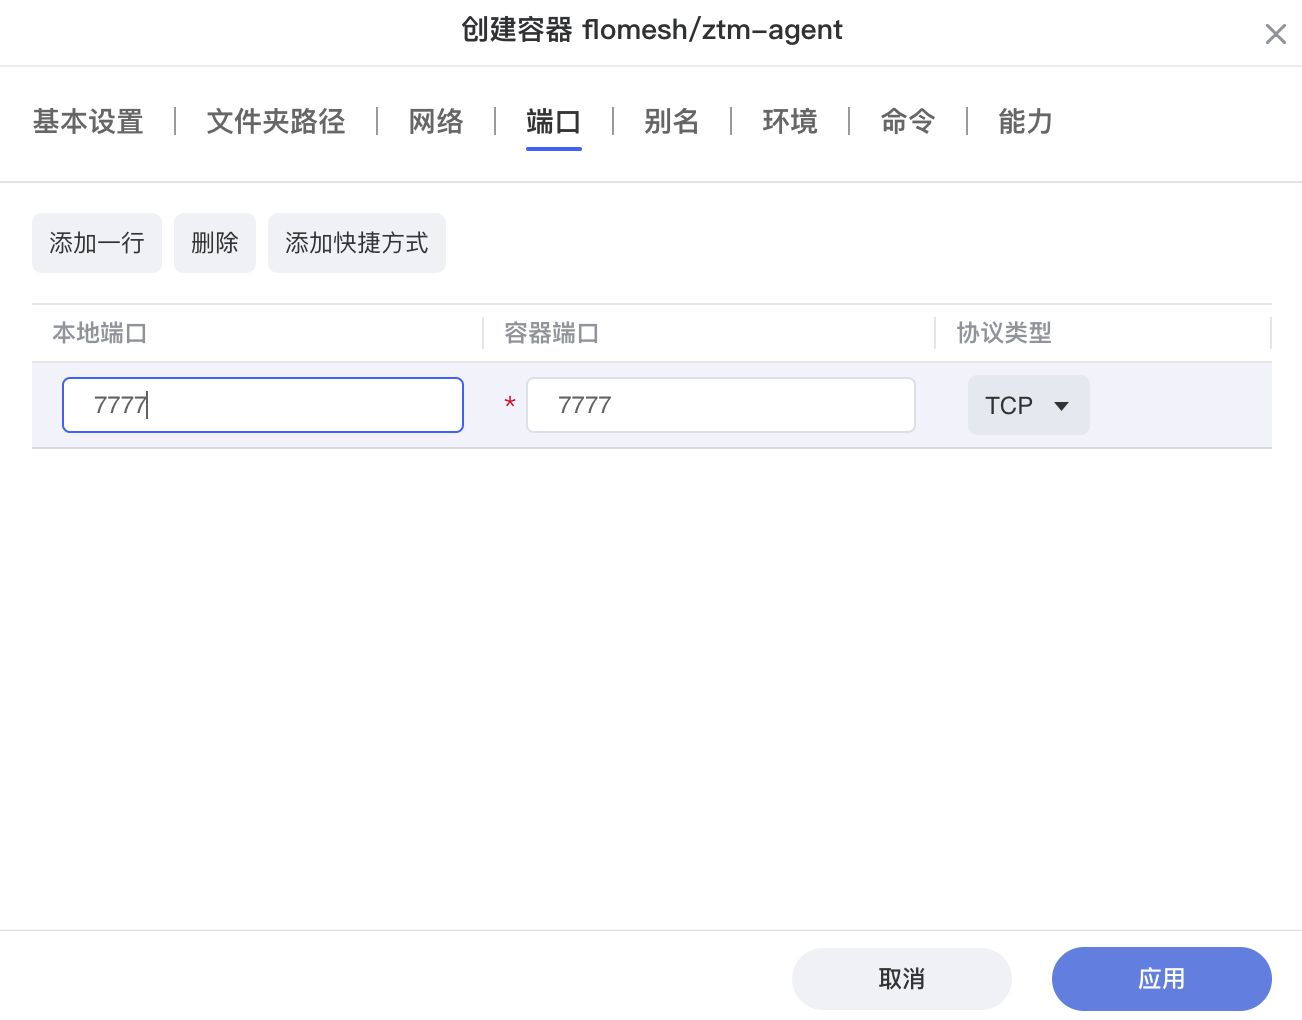1302x1020 pixels.
Task: Click the 取消 button to cancel
Action: click(x=901, y=979)
